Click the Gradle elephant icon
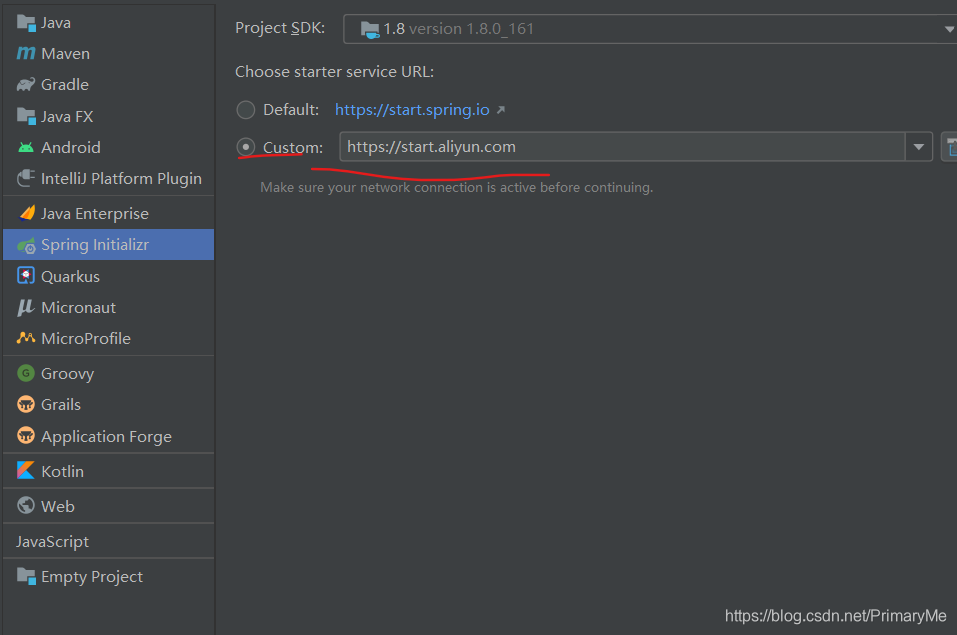Viewport: 957px width, 635px height. point(26,84)
